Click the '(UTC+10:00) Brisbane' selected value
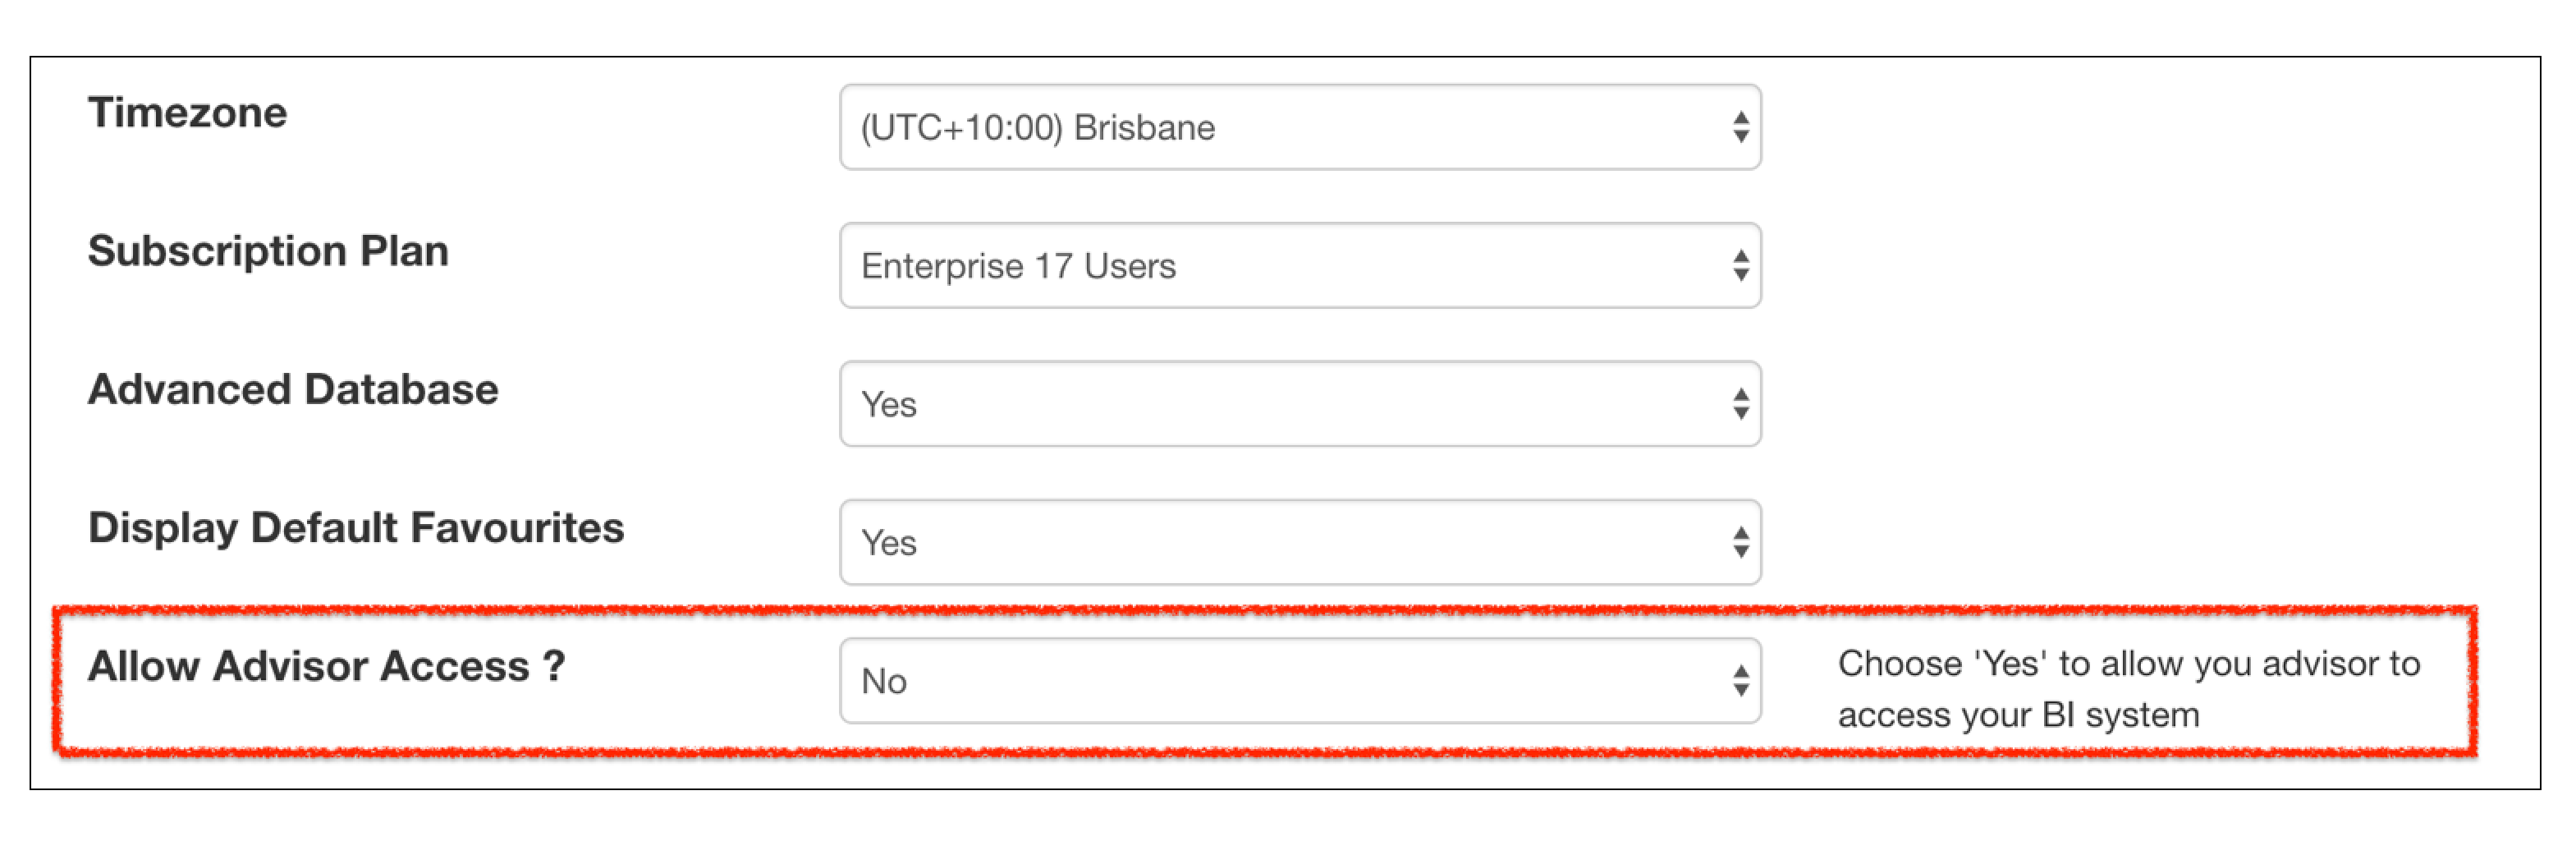Viewport: 2576px width, 846px height. coord(1038,128)
